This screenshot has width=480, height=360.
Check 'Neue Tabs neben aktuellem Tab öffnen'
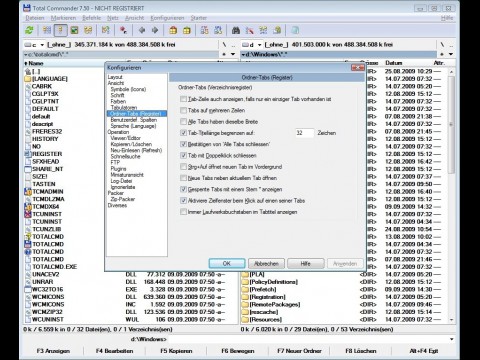[183, 178]
